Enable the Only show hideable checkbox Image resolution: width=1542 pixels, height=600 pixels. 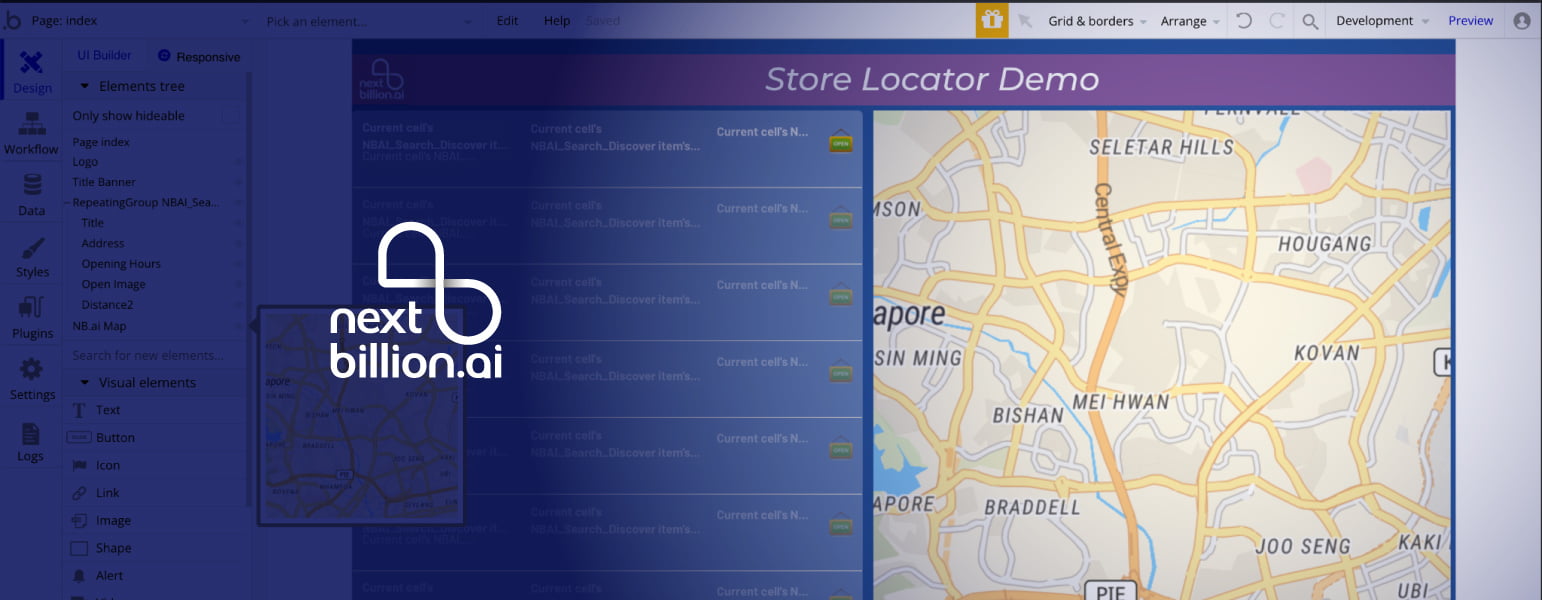click(x=231, y=116)
